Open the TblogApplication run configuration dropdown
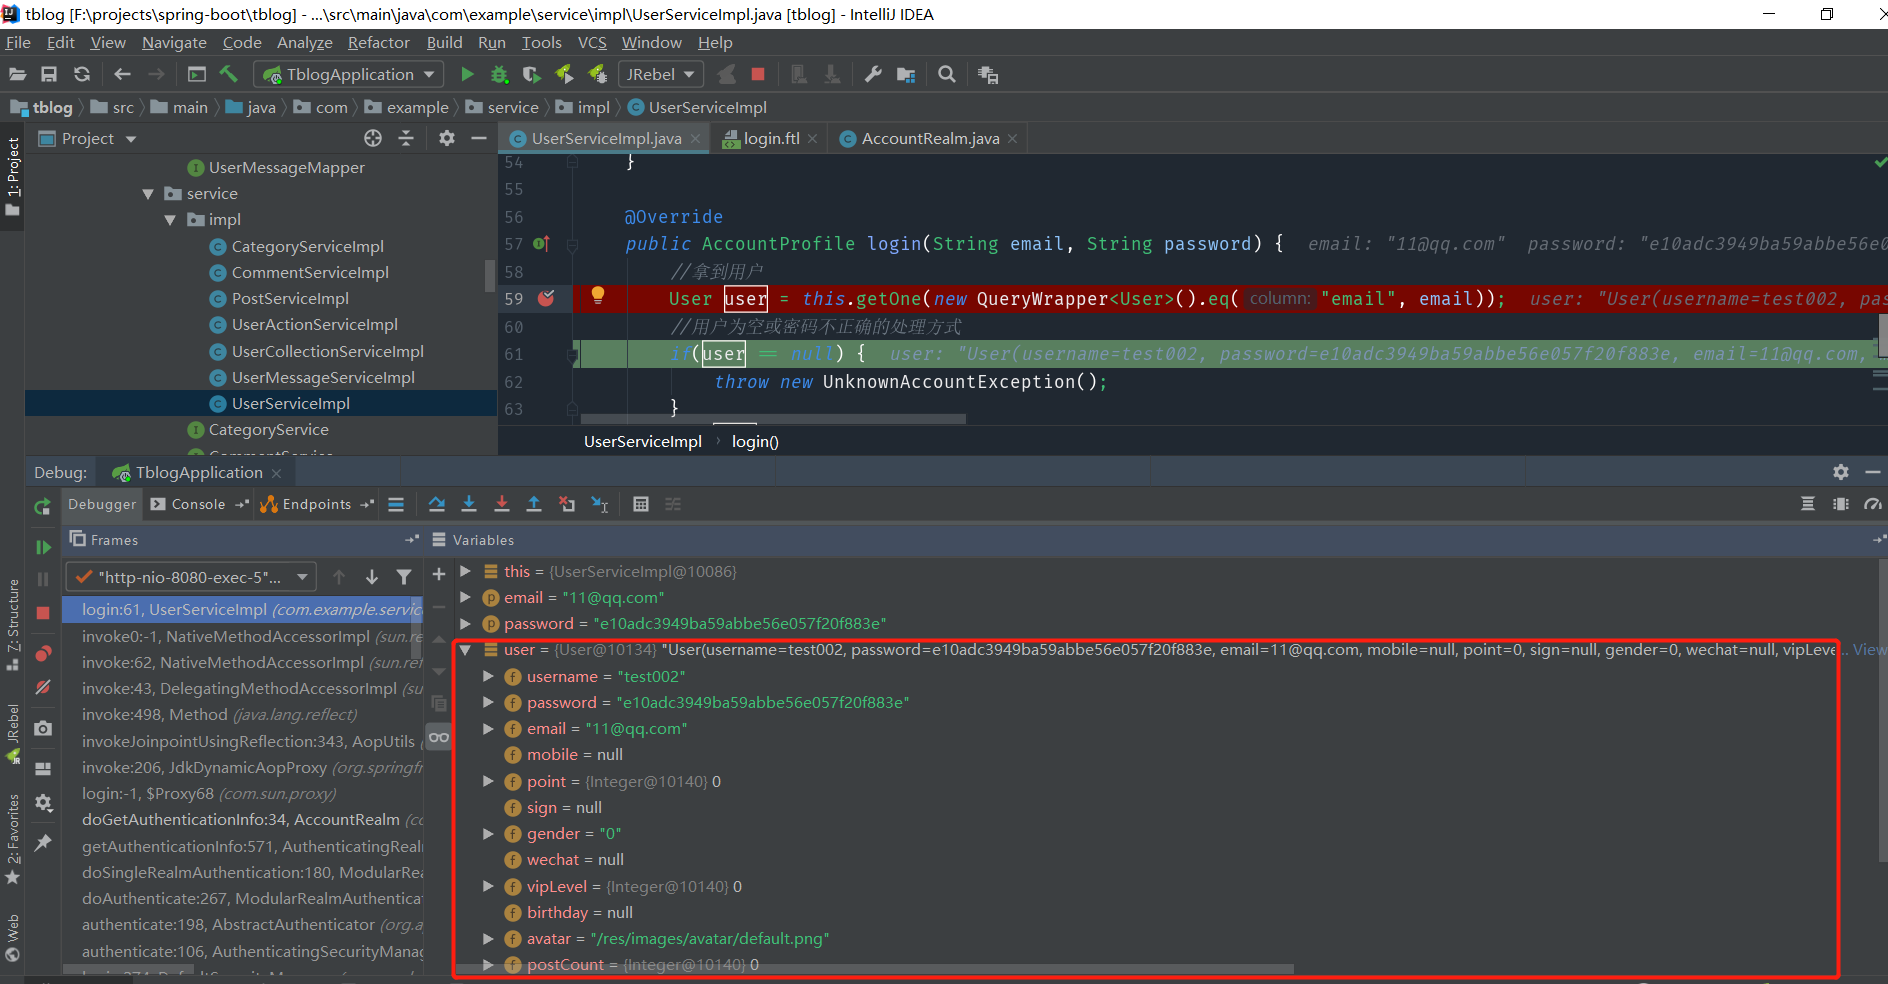 click(x=349, y=74)
